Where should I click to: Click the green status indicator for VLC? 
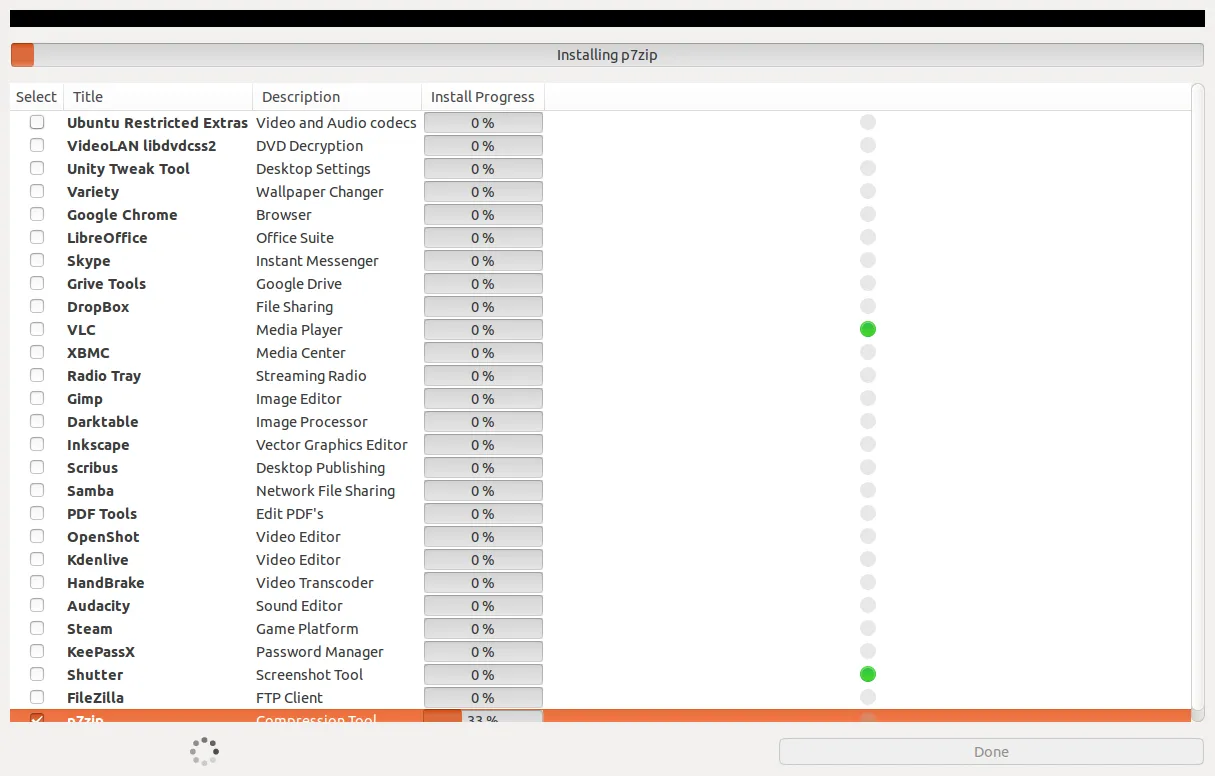(x=868, y=329)
